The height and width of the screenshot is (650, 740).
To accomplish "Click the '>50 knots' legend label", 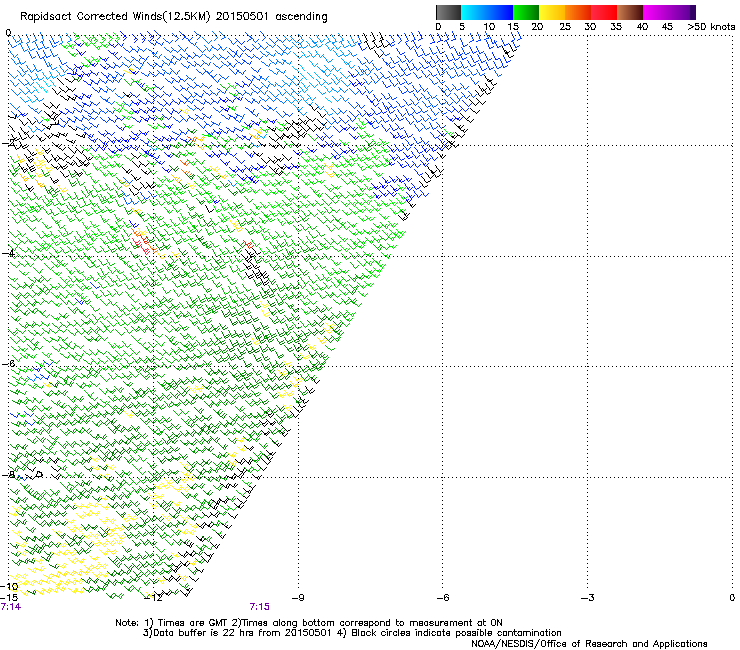I will 711,27.
